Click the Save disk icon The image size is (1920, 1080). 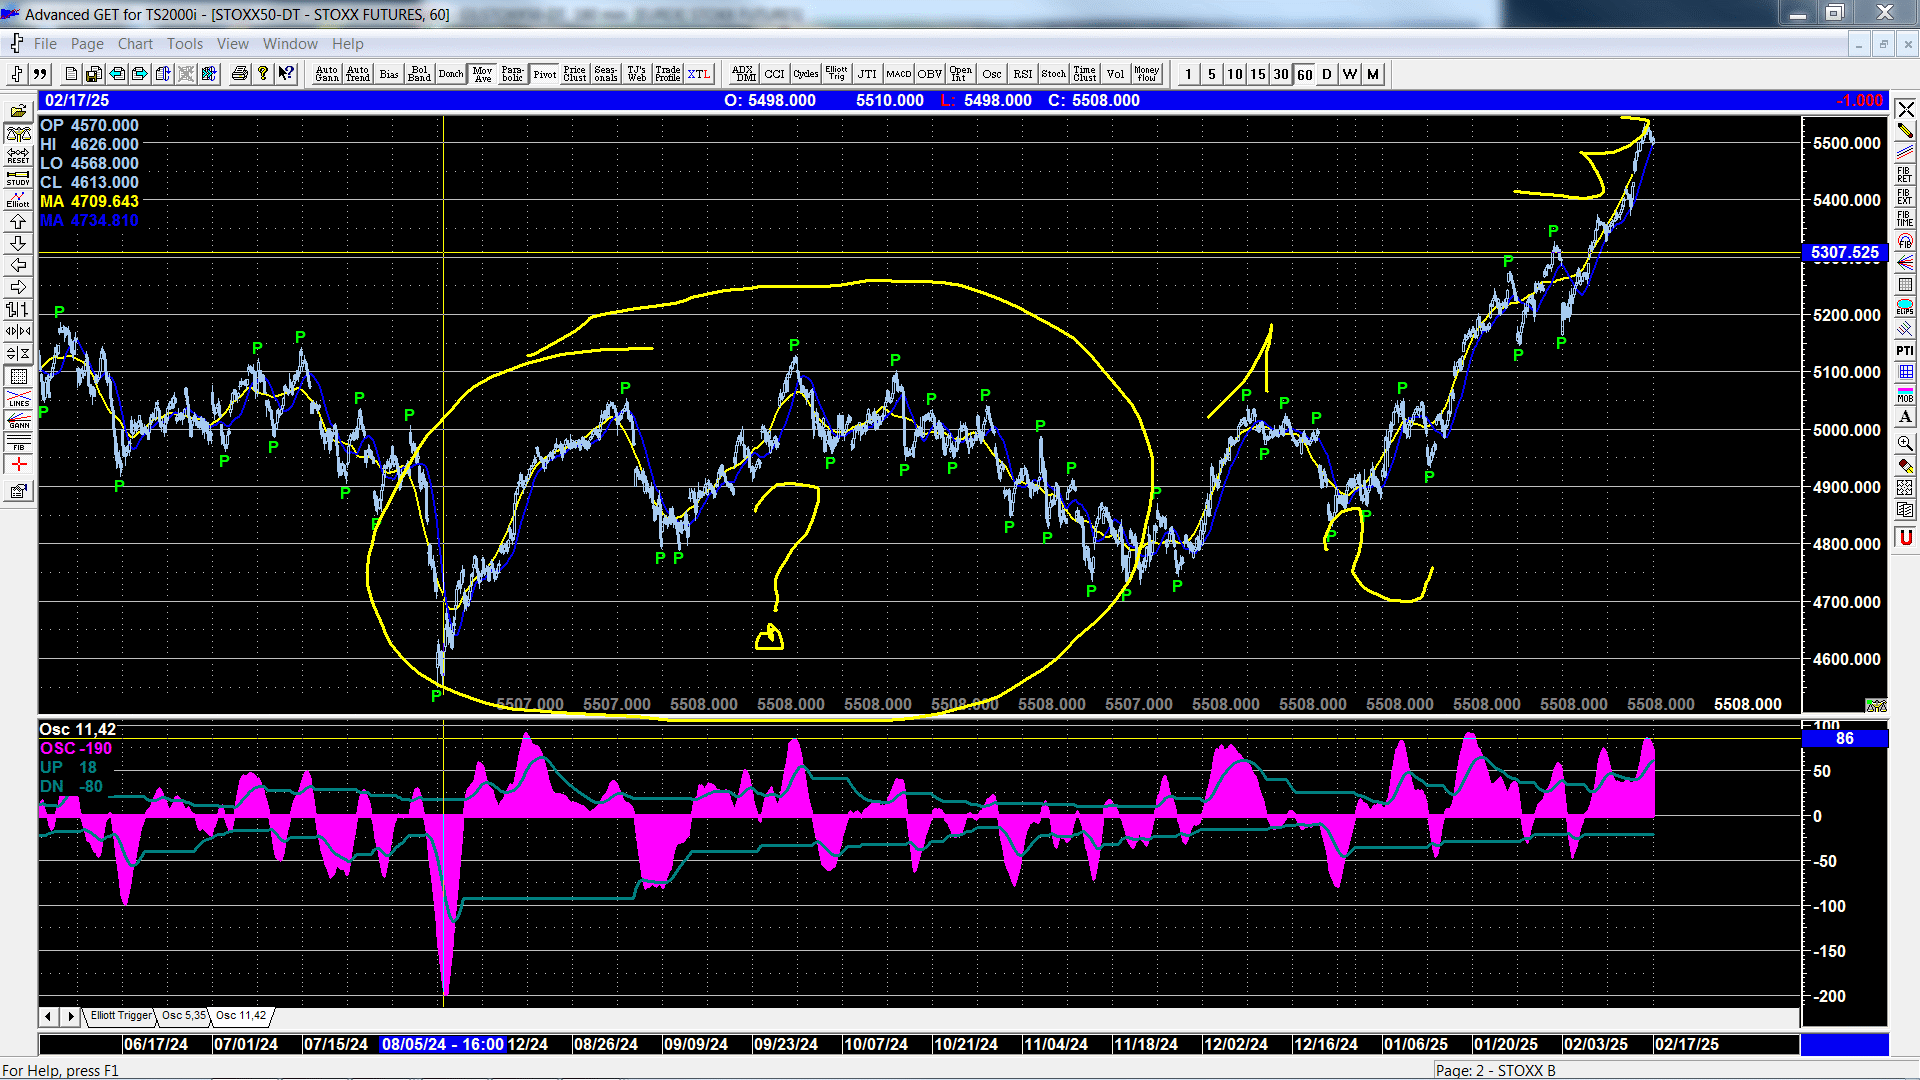coord(93,74)
